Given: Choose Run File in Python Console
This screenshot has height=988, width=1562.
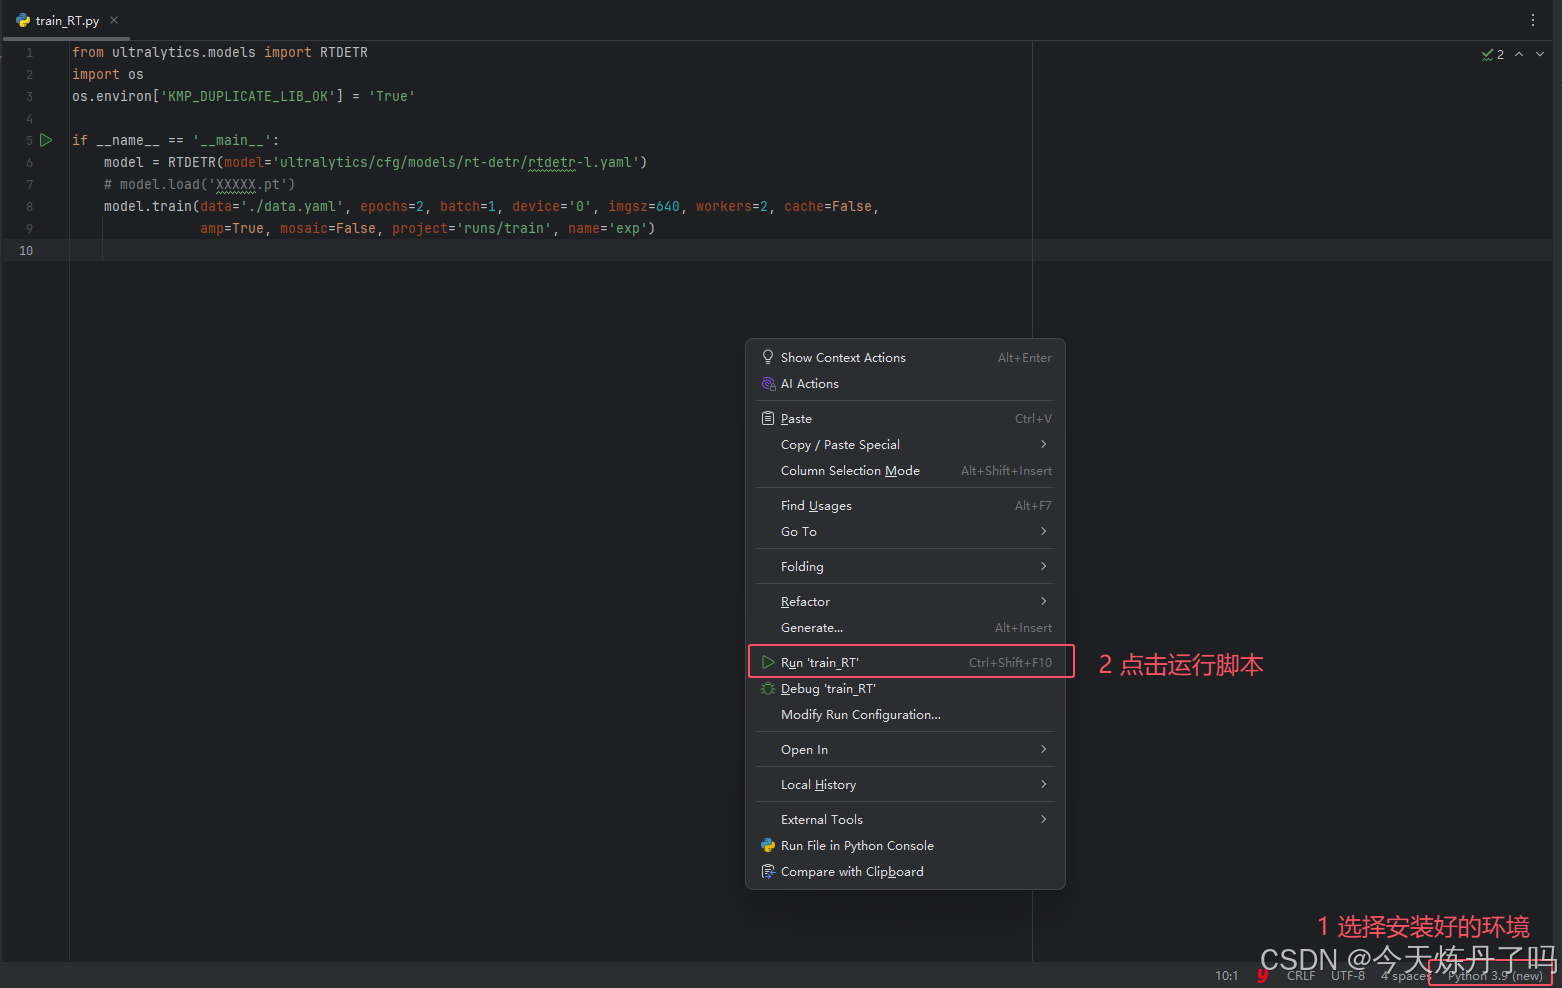Looking at the screenshot, I should (856, 845).
